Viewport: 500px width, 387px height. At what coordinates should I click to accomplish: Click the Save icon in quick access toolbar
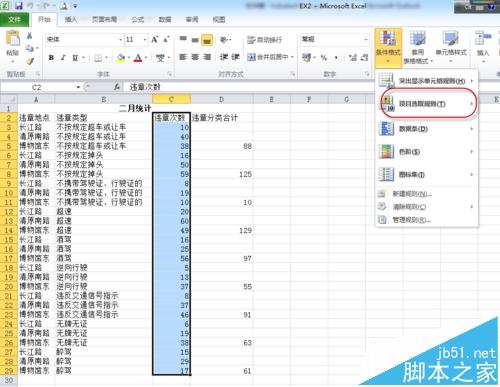[x=19, y=6]
